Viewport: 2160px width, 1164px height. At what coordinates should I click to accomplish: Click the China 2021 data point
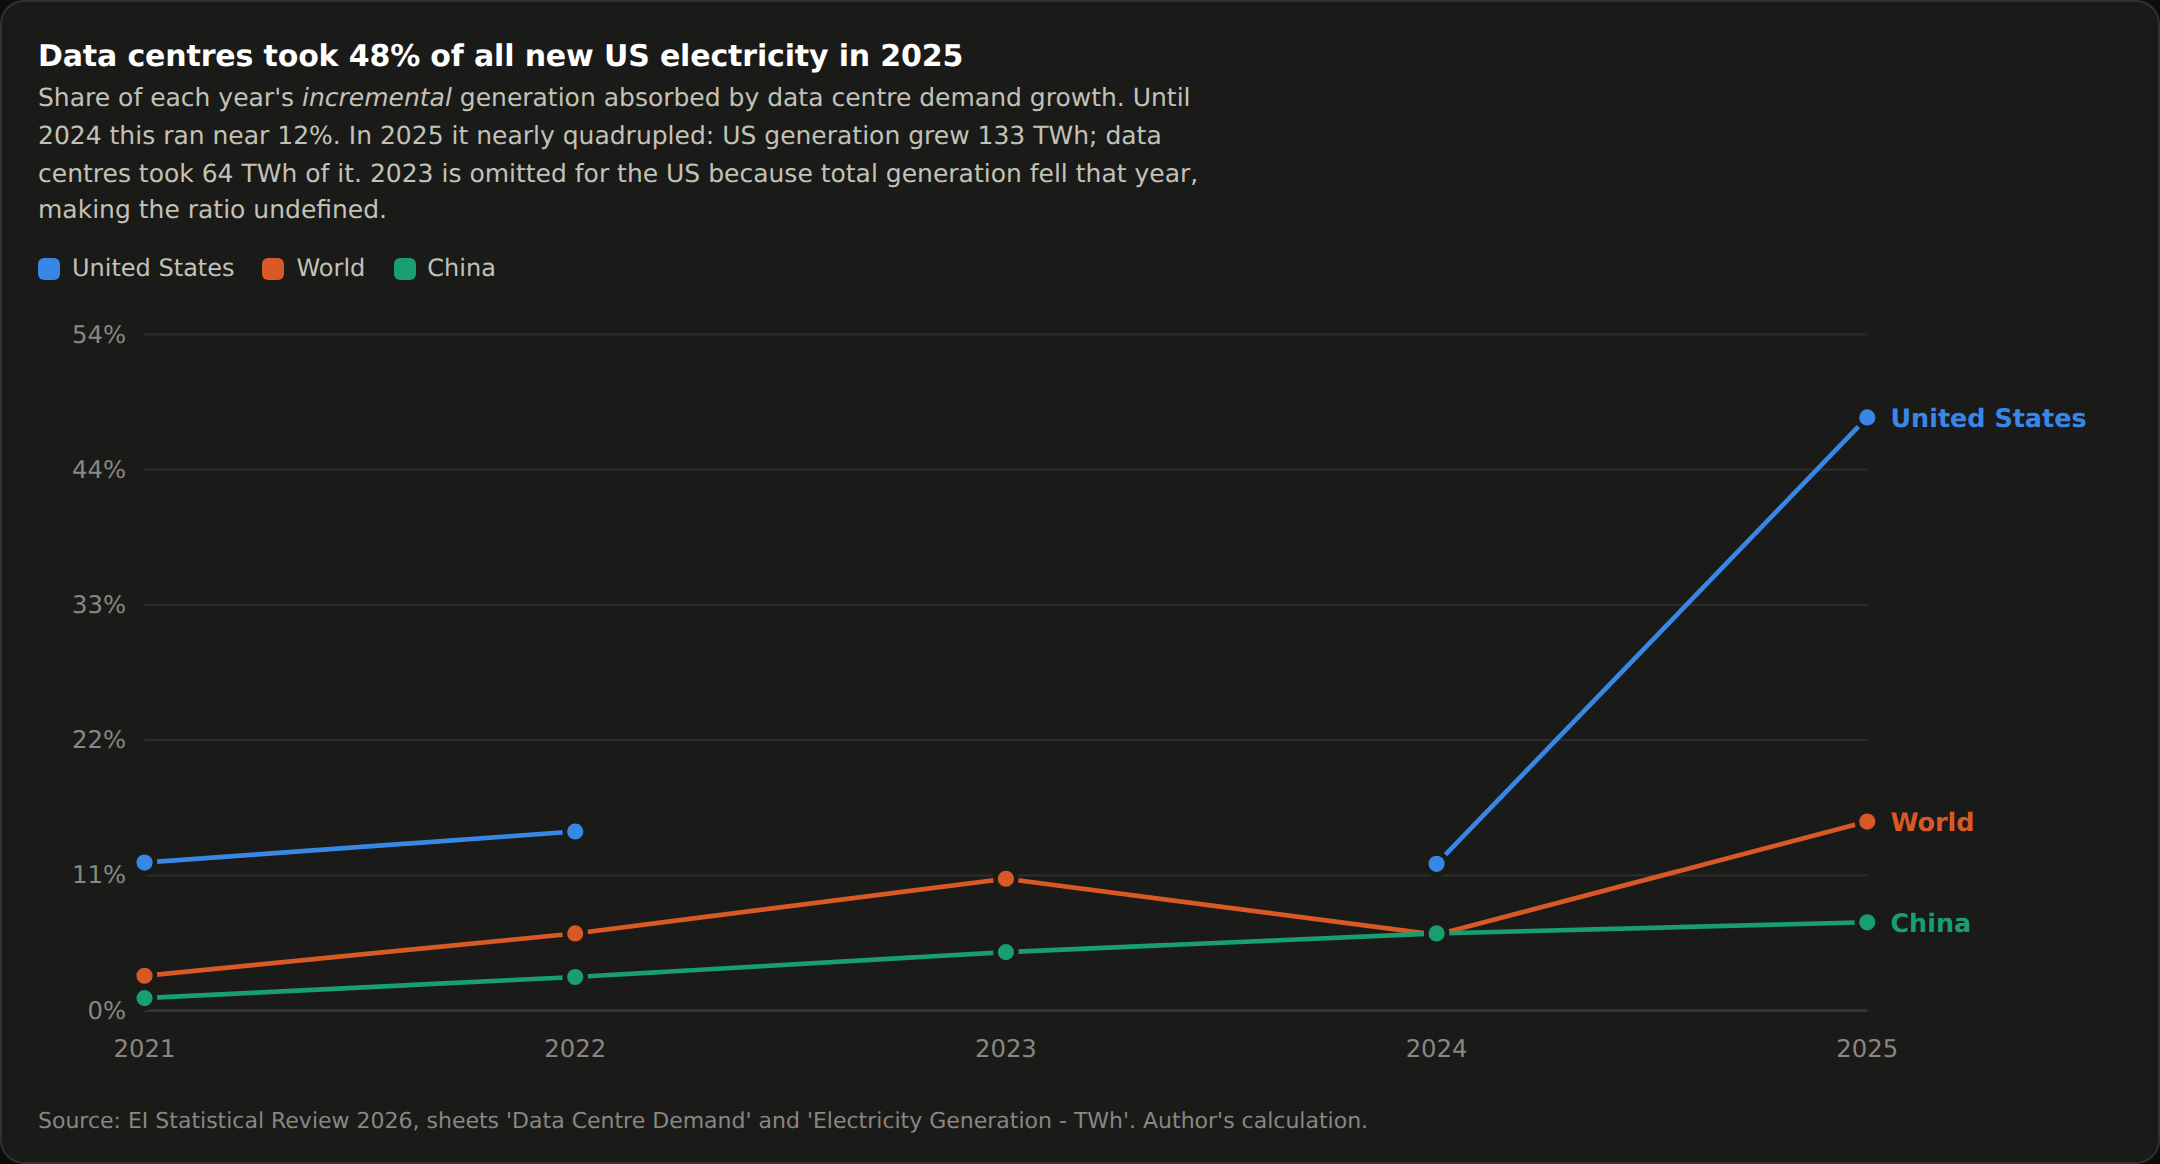[145, 998]
